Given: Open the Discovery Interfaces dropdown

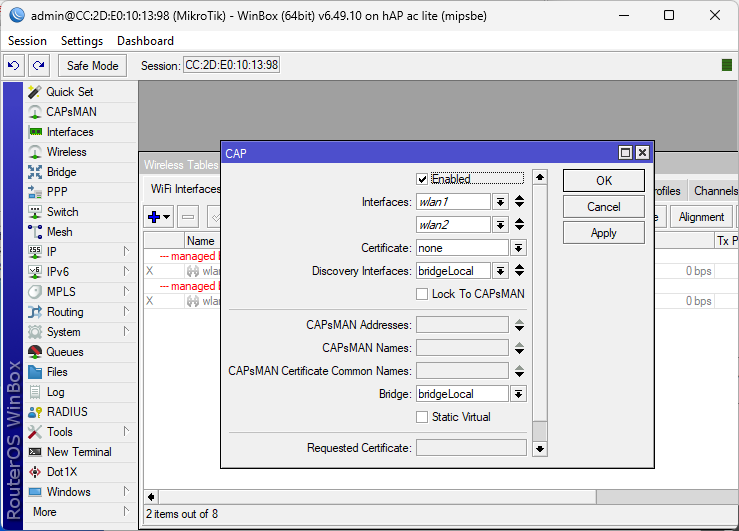Looking at the screenshot, I should 500,271.
